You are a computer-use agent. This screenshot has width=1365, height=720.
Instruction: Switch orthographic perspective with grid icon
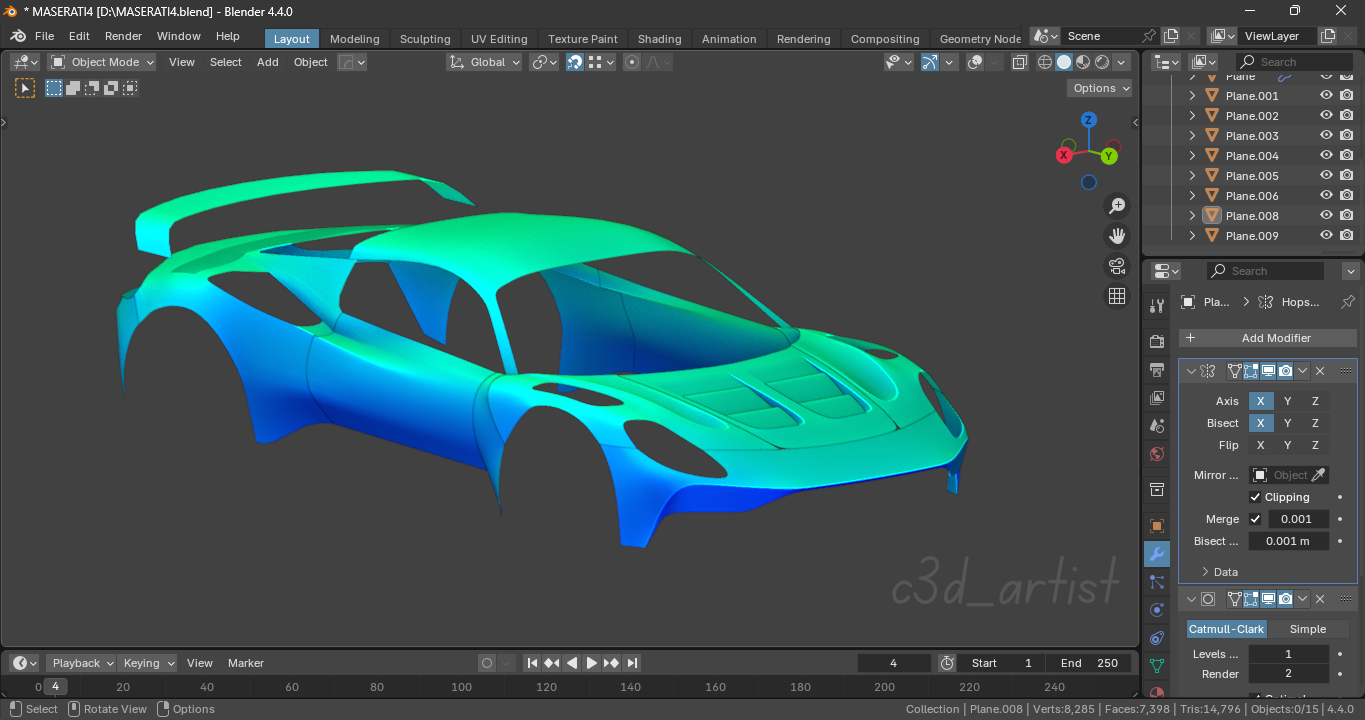1117,296
